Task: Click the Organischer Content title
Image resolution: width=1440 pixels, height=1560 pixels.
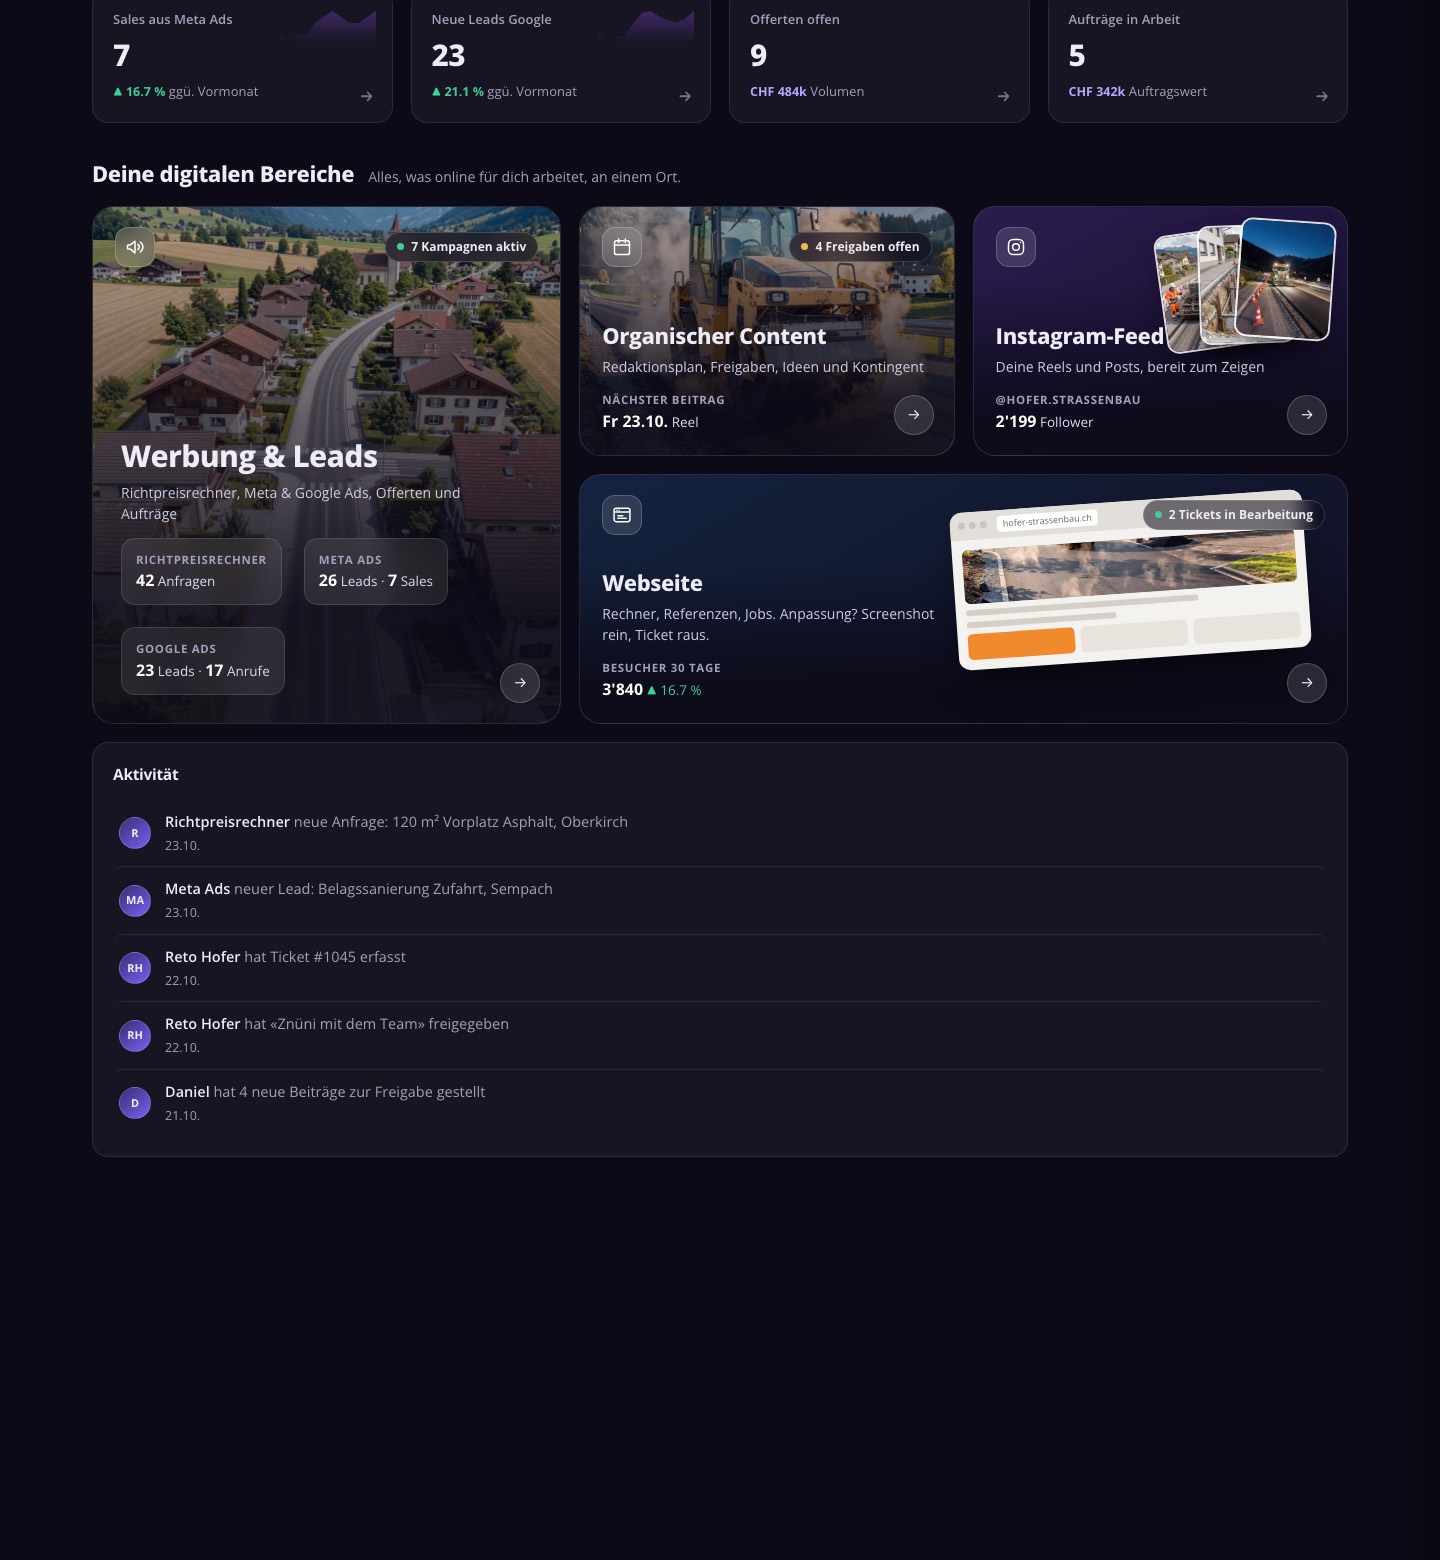Action: [714, 336]
